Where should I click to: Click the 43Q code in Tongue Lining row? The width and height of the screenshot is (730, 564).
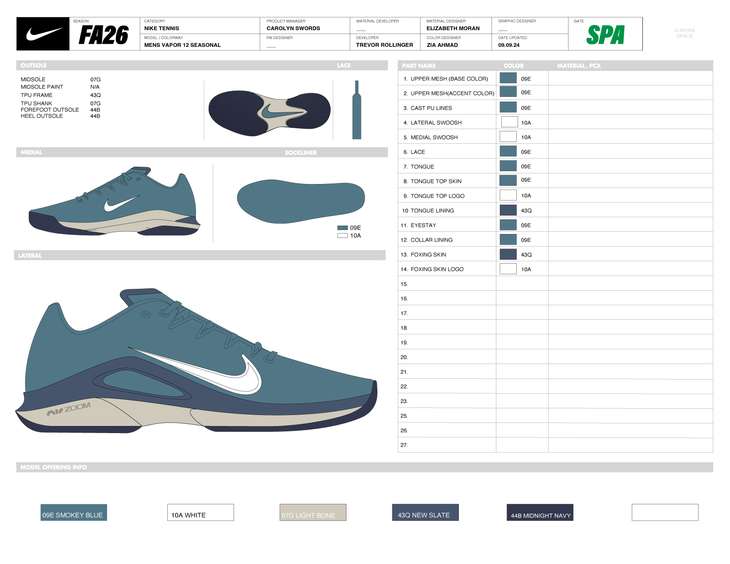point(526,211)
